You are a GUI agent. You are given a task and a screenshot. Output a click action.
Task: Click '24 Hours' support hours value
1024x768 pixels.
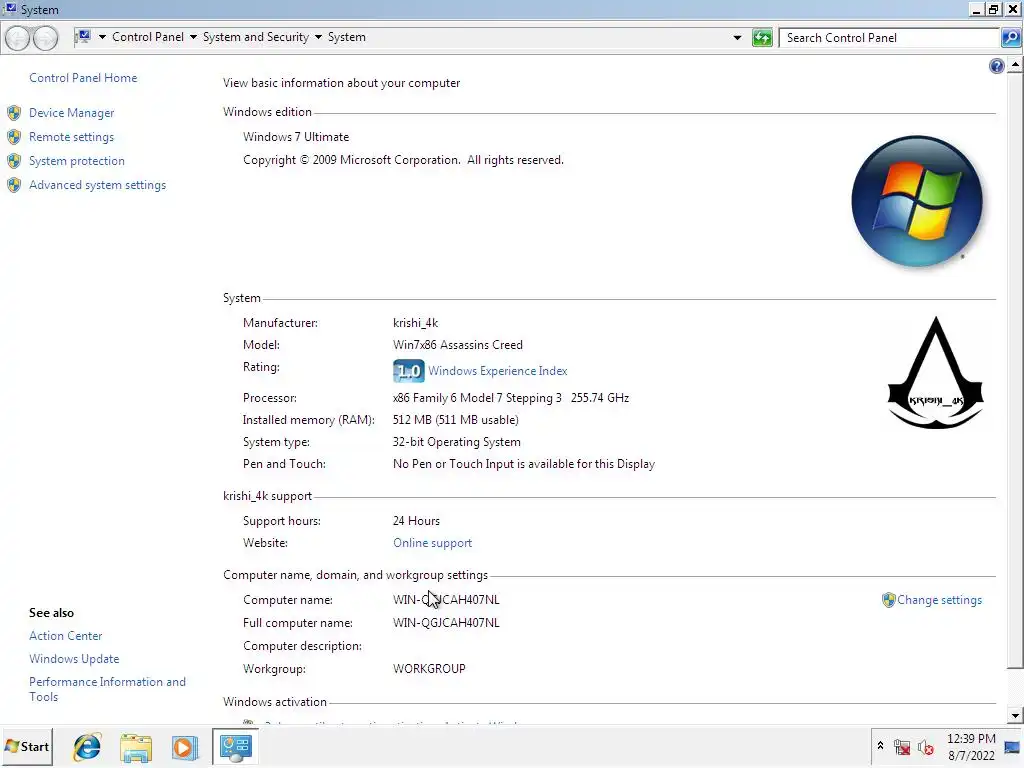[x=416, y=521]
